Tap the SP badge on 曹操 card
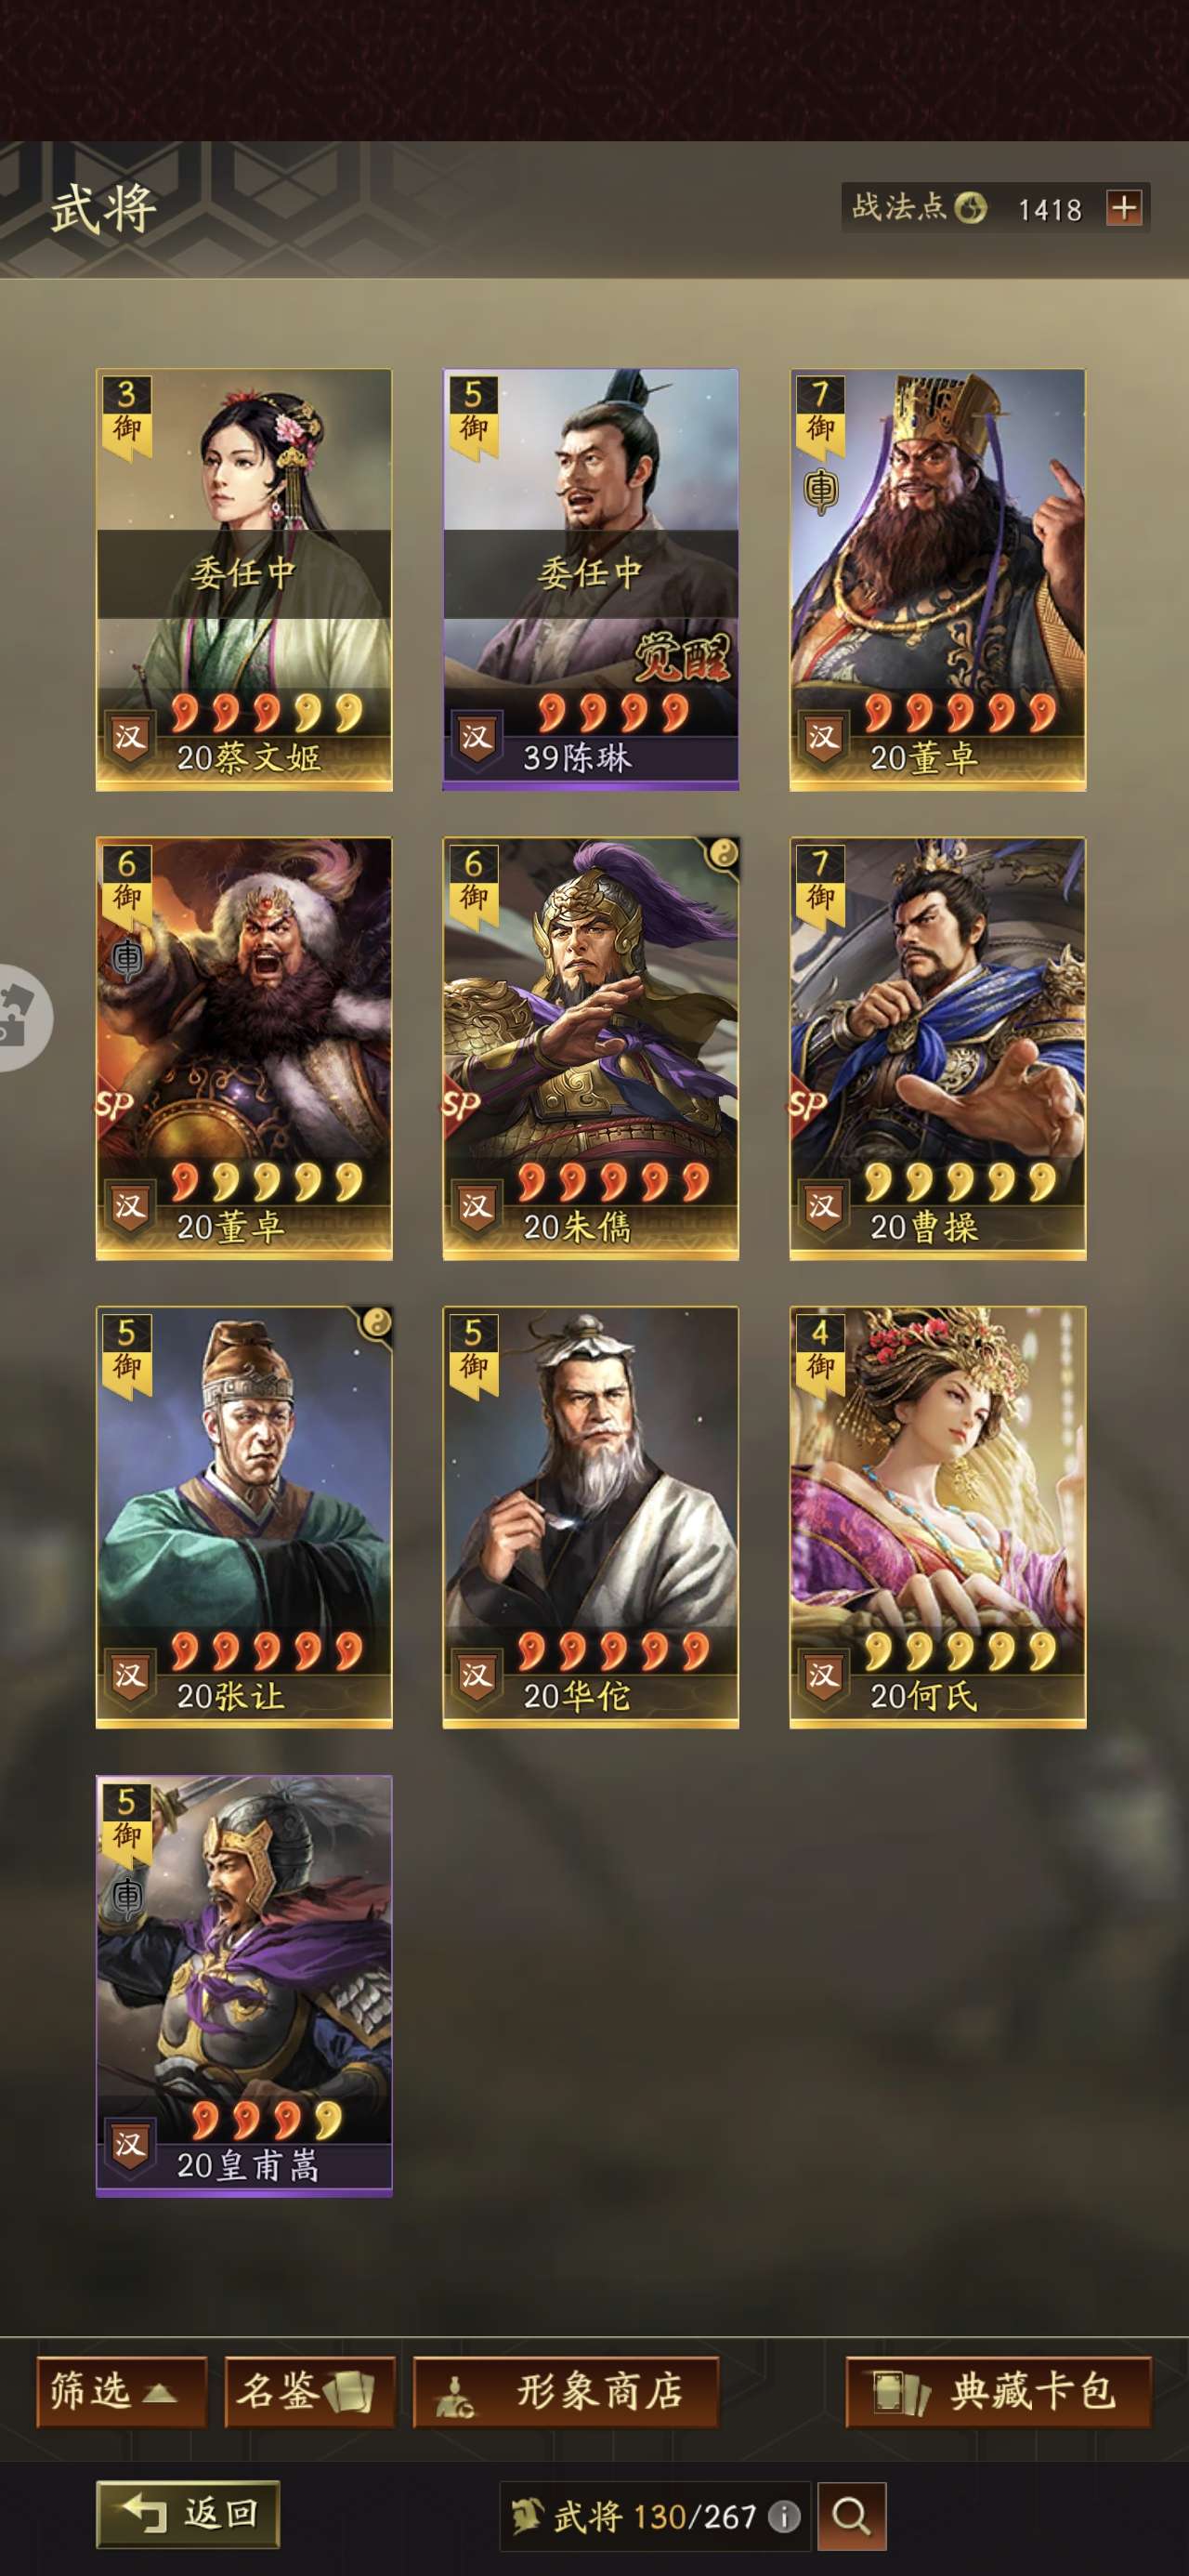Screen dimensions: 1189x2576 (x=807, y=1104)
